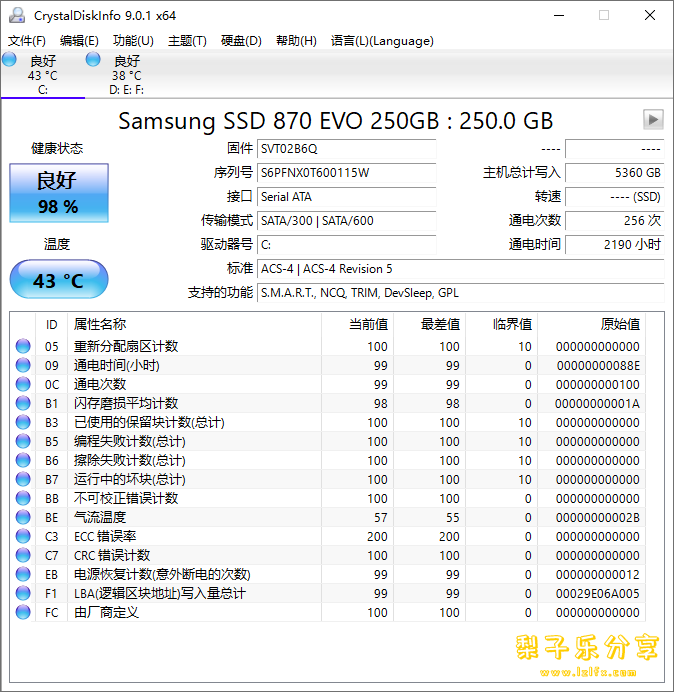
Task: Click the 临界值 column header
Action: point(502,325)
